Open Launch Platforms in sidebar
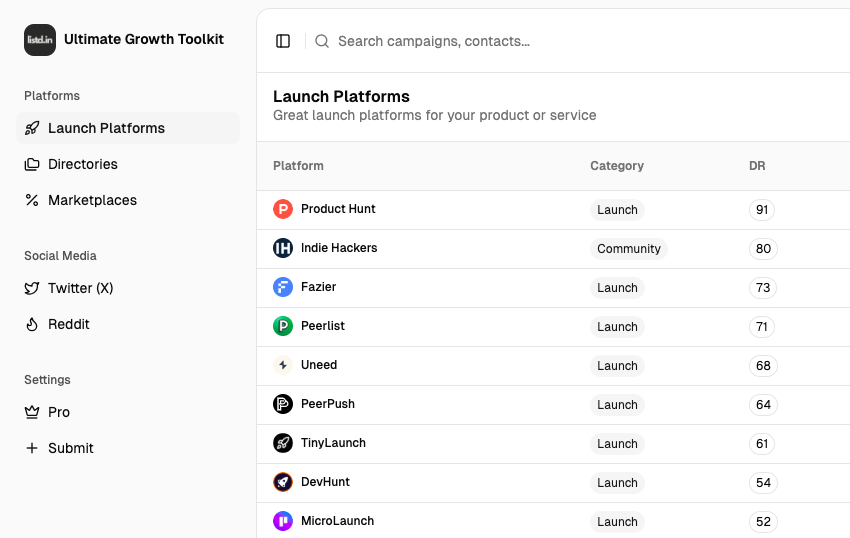The image size is (850, 538). [x=106, y=128]
